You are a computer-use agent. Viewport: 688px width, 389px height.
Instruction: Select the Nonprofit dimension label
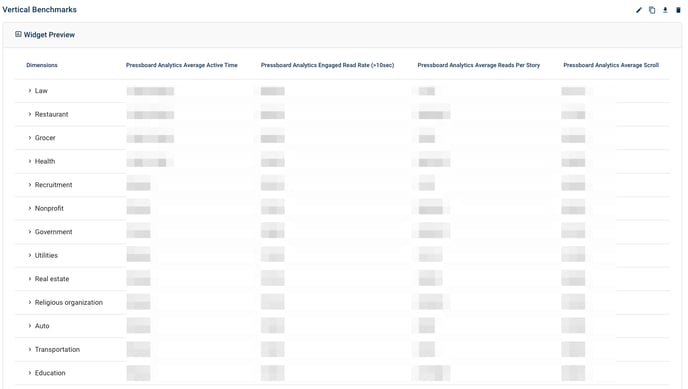tap(49, 208)
